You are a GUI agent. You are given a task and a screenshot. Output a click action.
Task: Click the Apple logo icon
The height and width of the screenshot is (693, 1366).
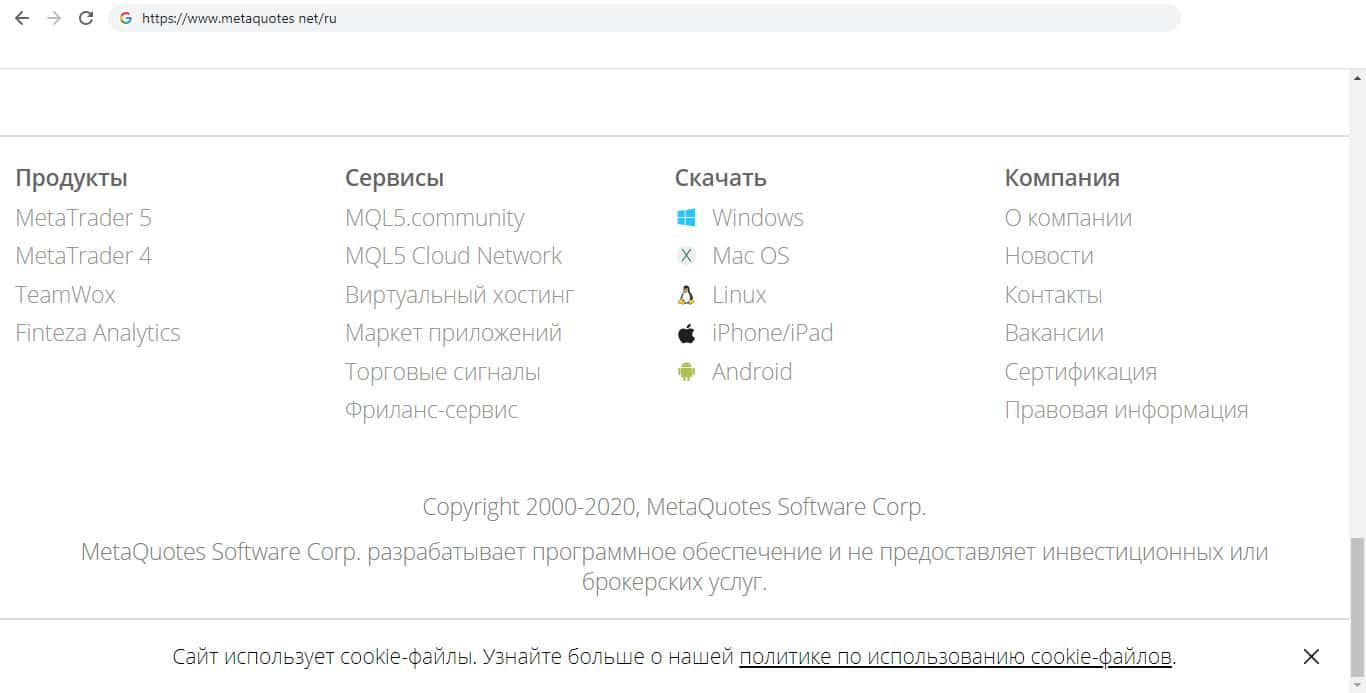[686, 333]
